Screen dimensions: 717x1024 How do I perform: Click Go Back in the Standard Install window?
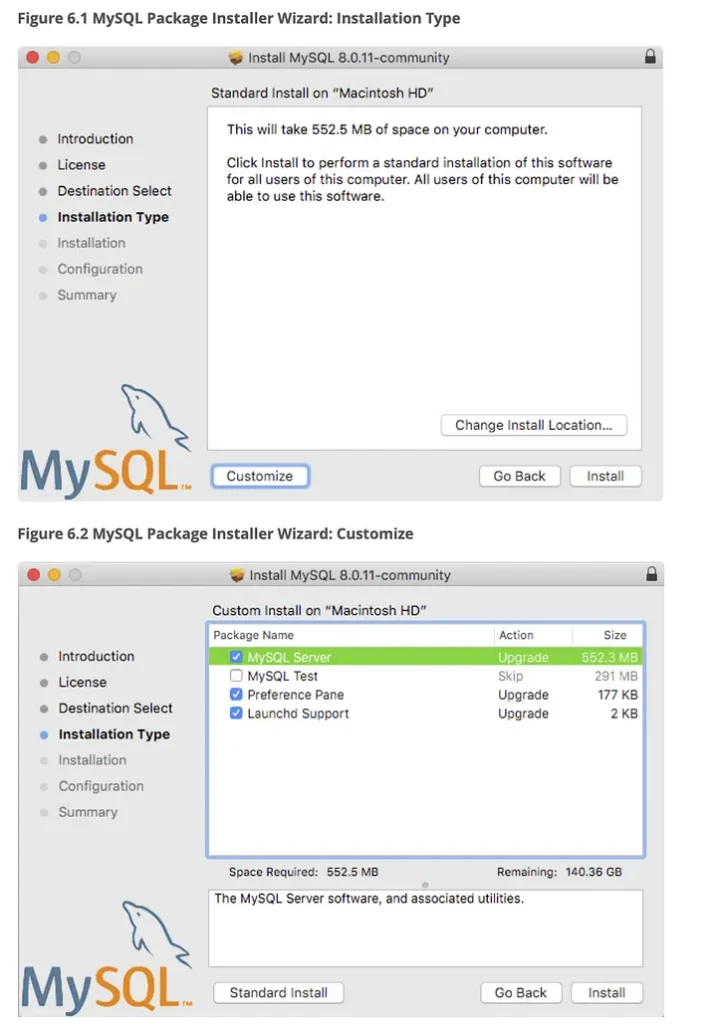tap(519, 476)
